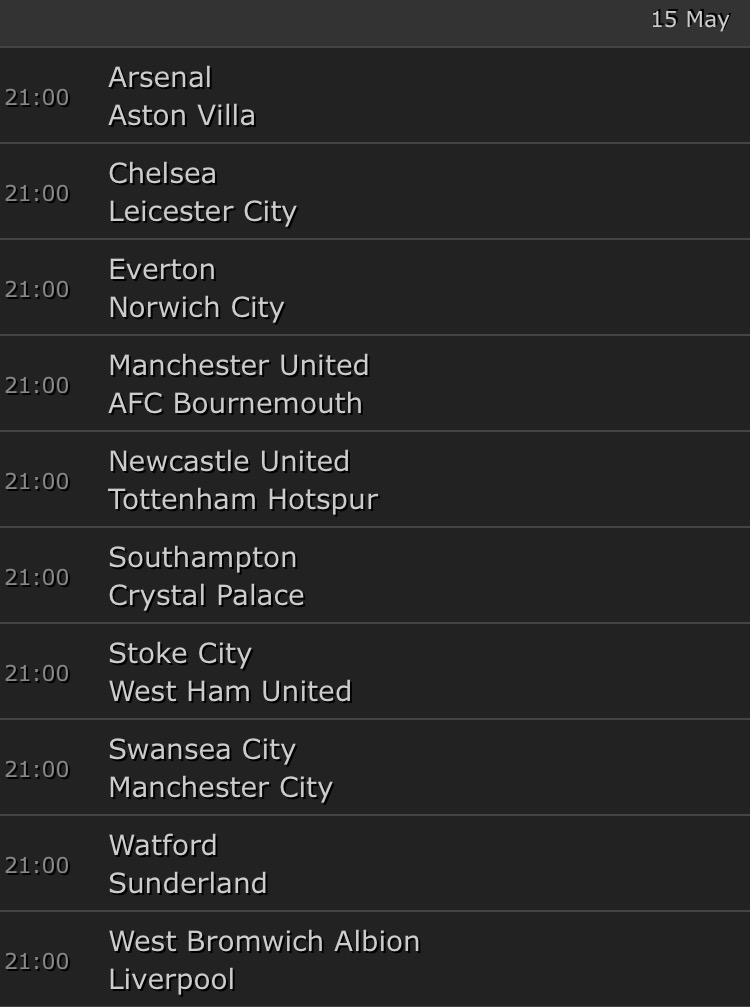The width and height of the screenshot is (750, 1007).
Task: Click on Tottenham Hotspur
Action: click(243, 499)
